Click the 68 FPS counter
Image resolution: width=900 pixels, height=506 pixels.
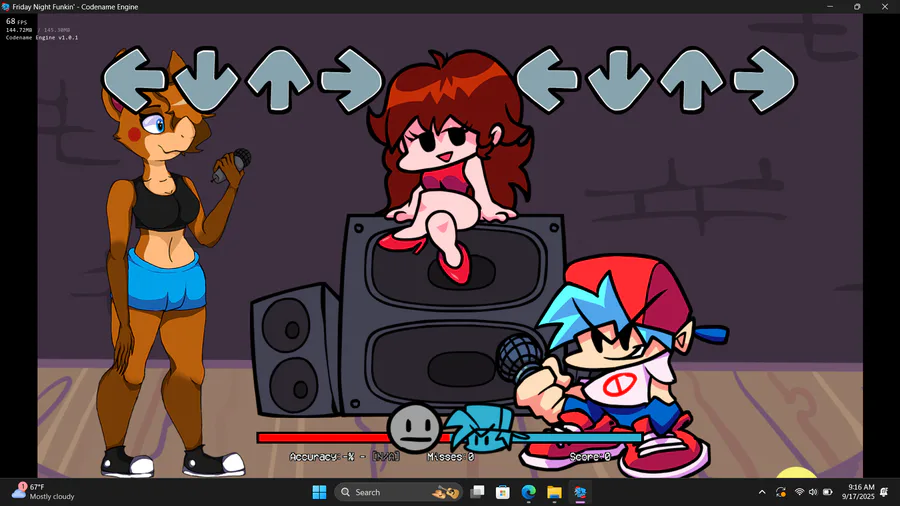(16, 21)
